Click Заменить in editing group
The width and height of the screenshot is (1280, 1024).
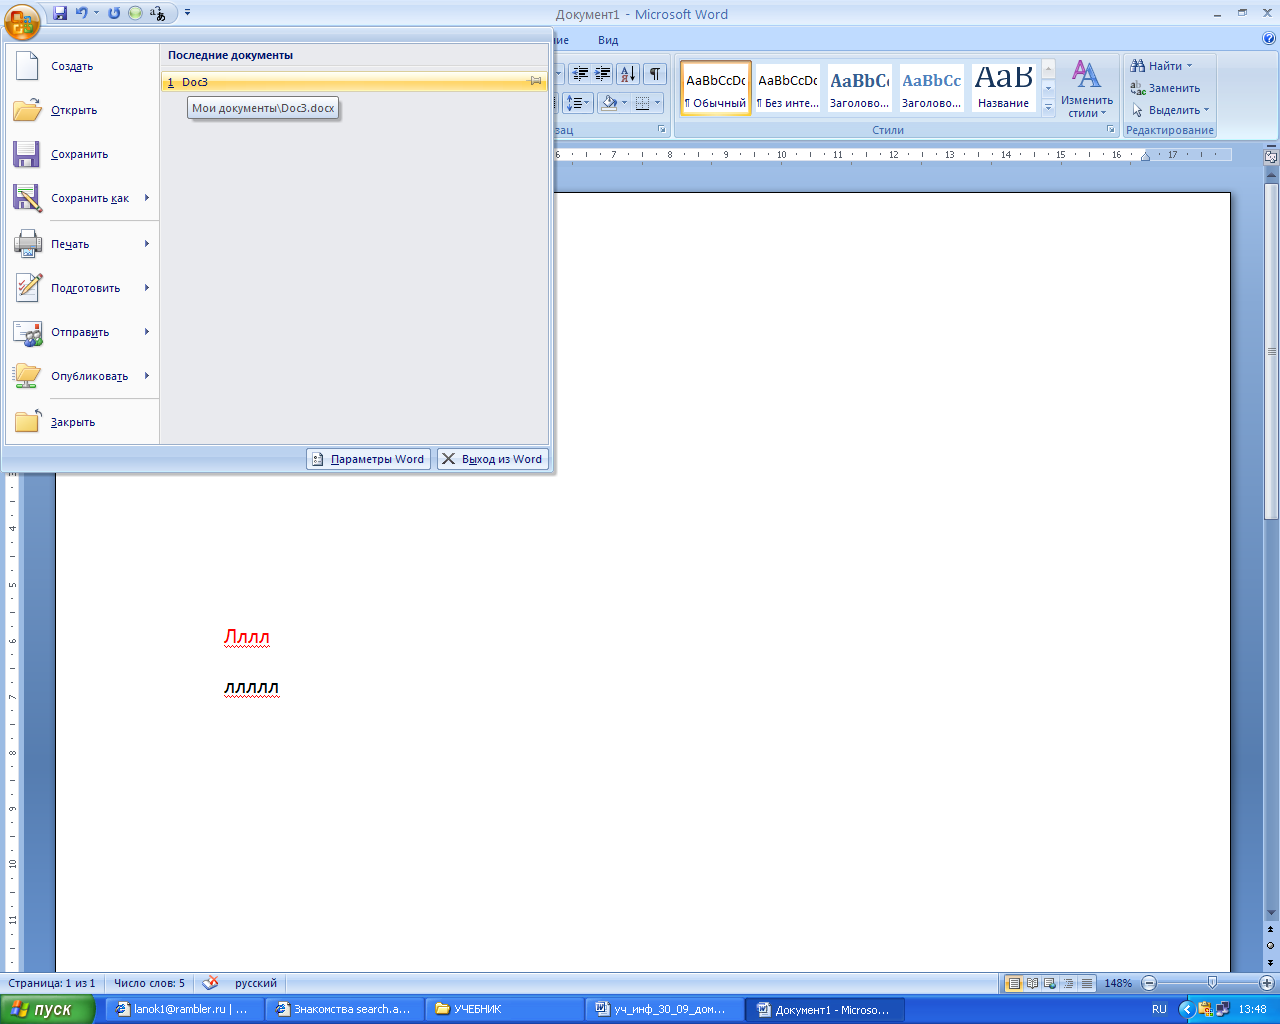click(1165, 88)
